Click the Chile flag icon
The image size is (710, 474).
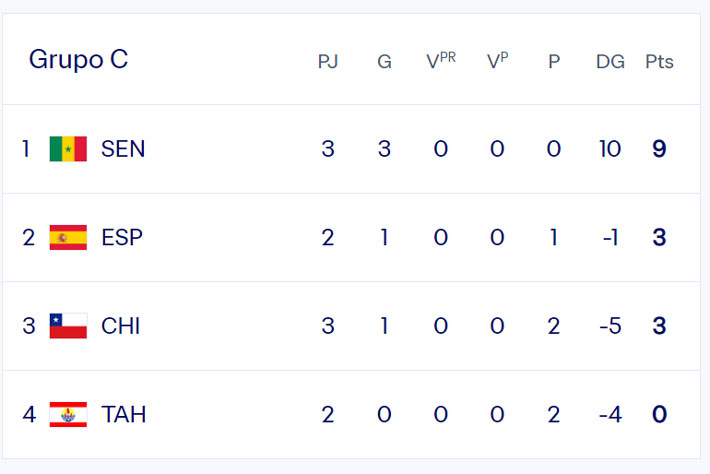pyautogui.click(x=68, y=326)
